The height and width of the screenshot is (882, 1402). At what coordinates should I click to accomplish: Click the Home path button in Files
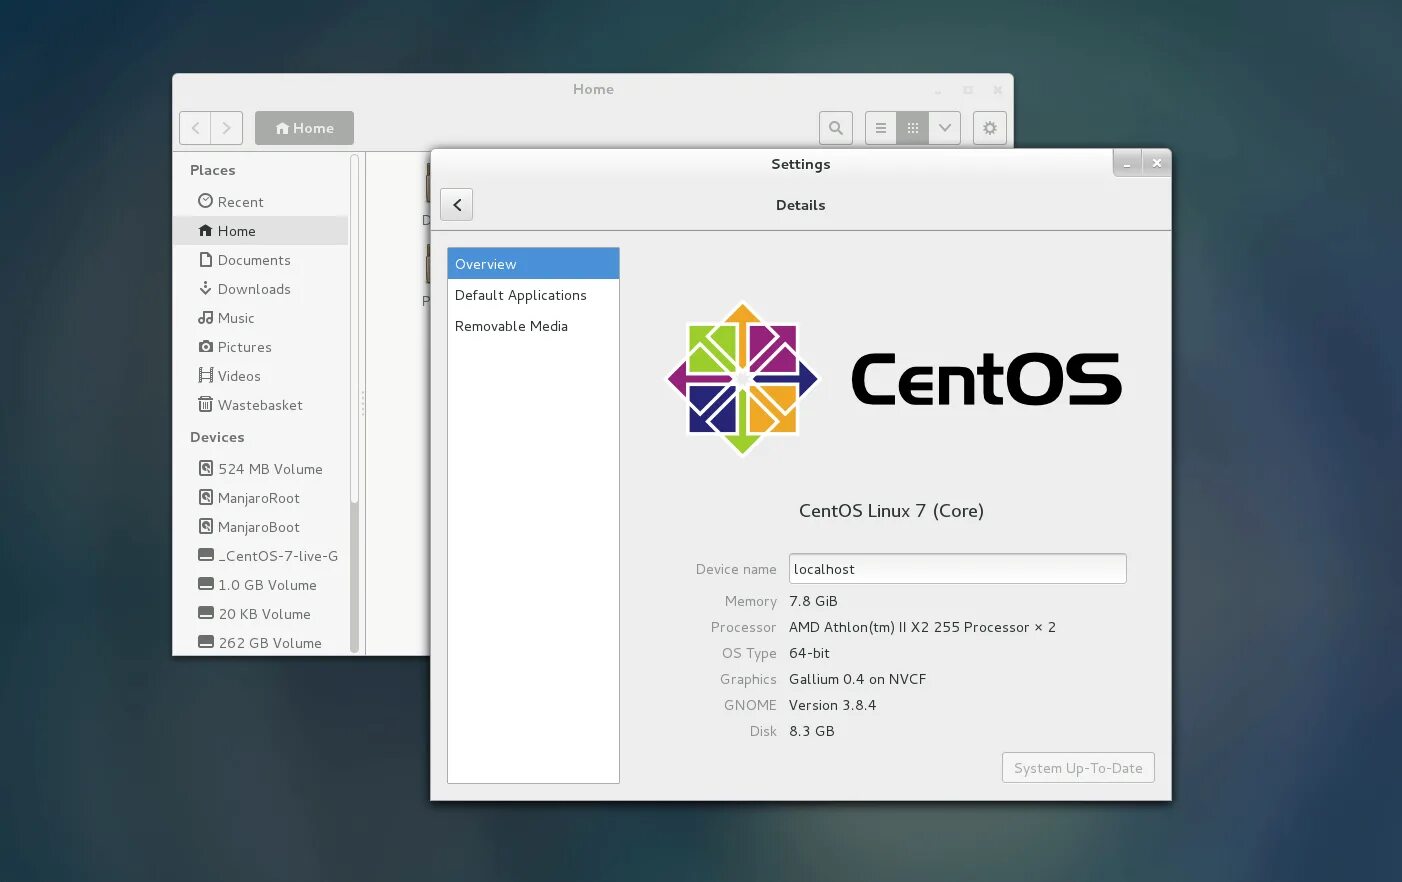point(304,128)
